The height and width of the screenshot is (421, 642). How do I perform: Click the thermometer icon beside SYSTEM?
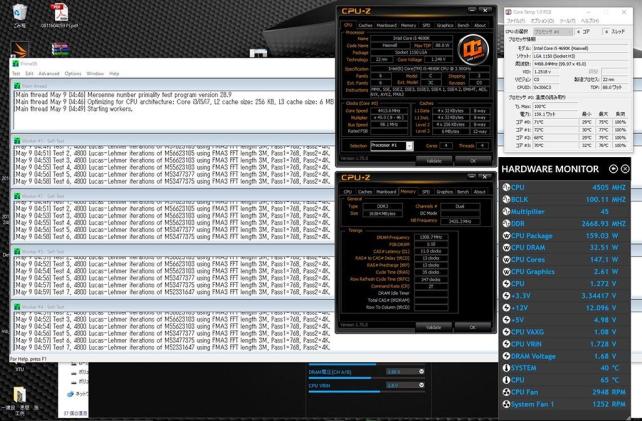(x=506, y=368)
